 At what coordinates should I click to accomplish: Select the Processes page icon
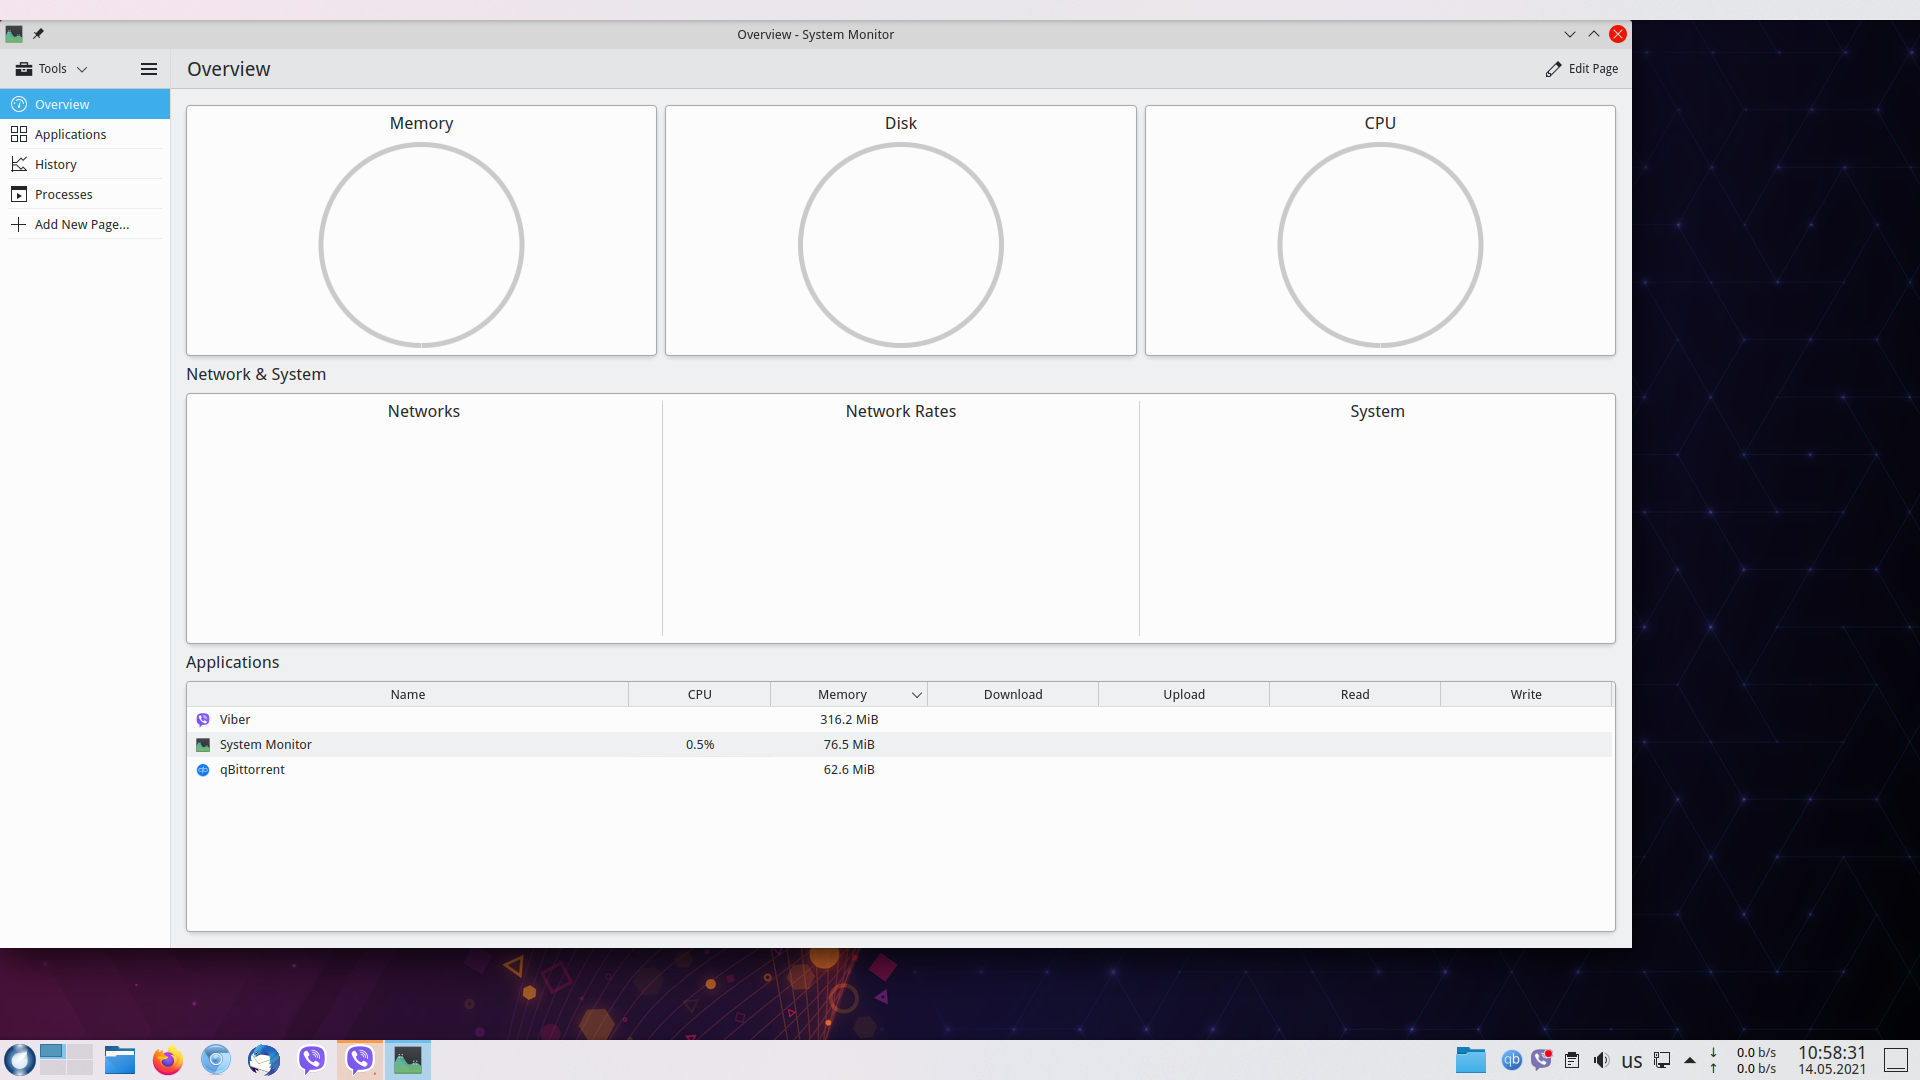click(19, 194)
